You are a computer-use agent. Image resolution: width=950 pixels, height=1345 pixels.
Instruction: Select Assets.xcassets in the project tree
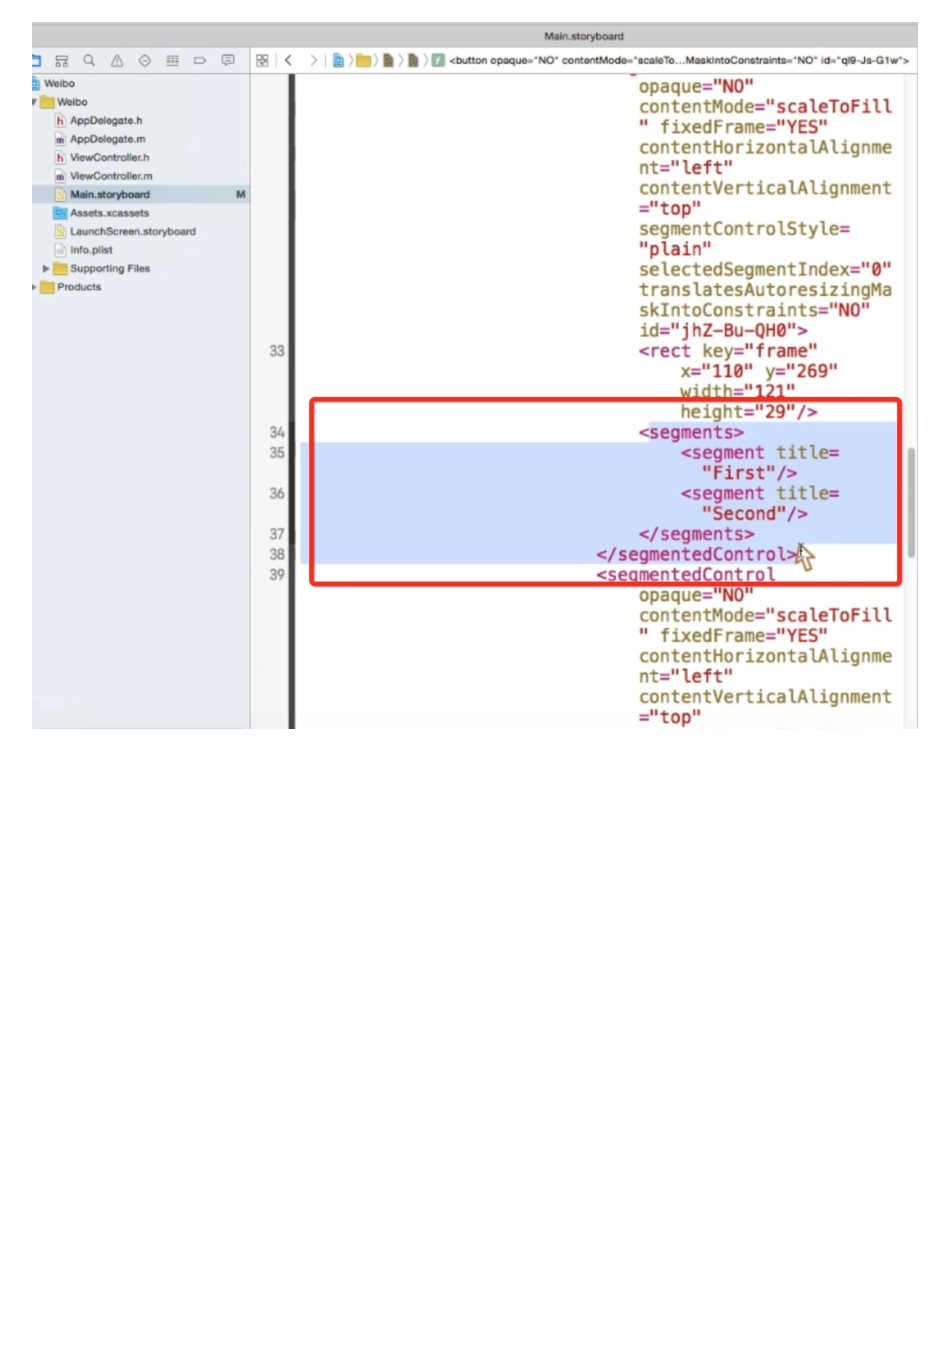point(108,213)
